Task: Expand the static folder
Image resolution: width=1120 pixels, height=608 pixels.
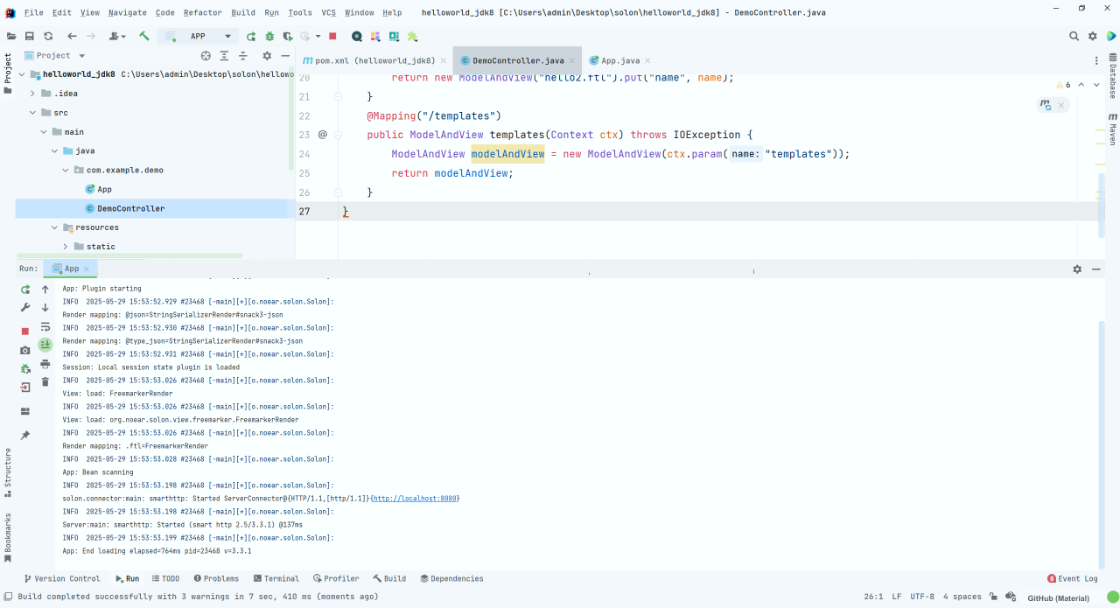Action: tap(66, 246)
